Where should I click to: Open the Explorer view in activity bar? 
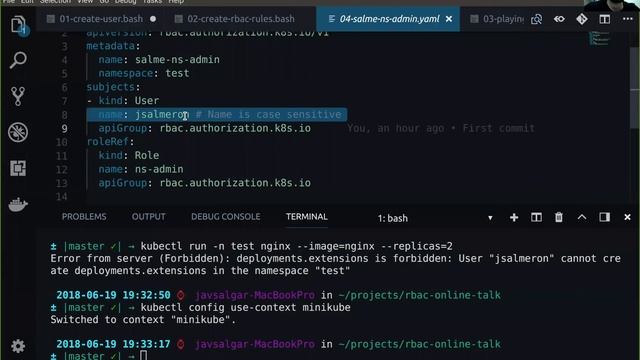pos(18,25)
